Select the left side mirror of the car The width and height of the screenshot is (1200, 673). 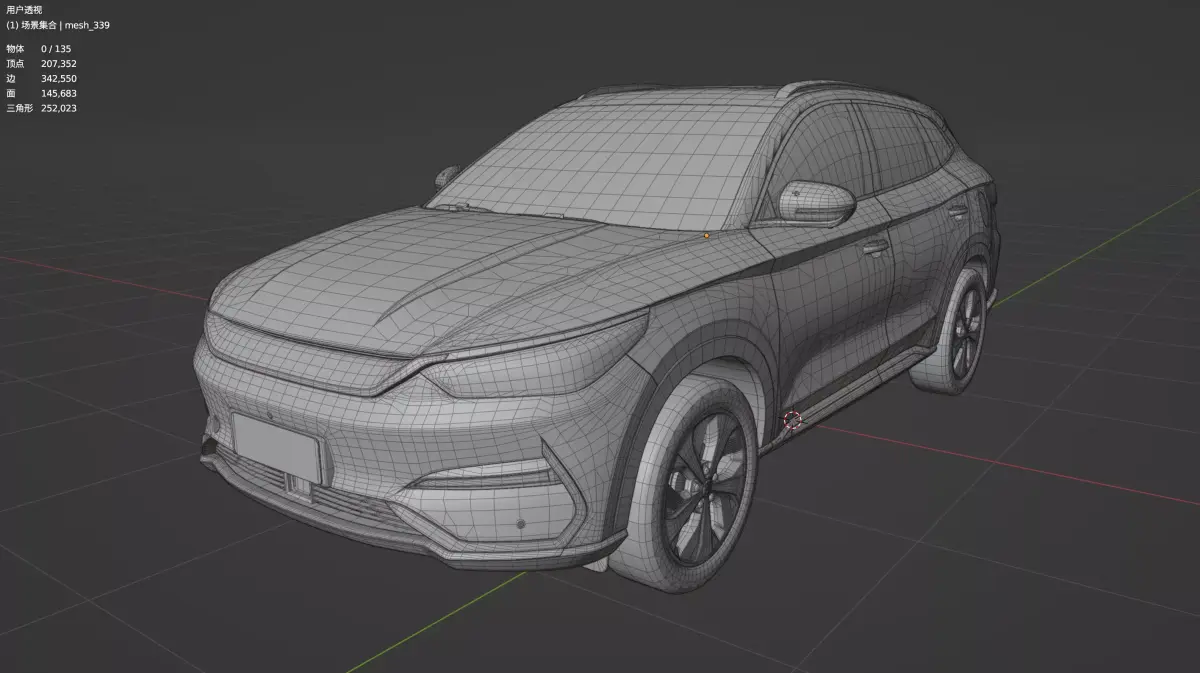(447, 176)
